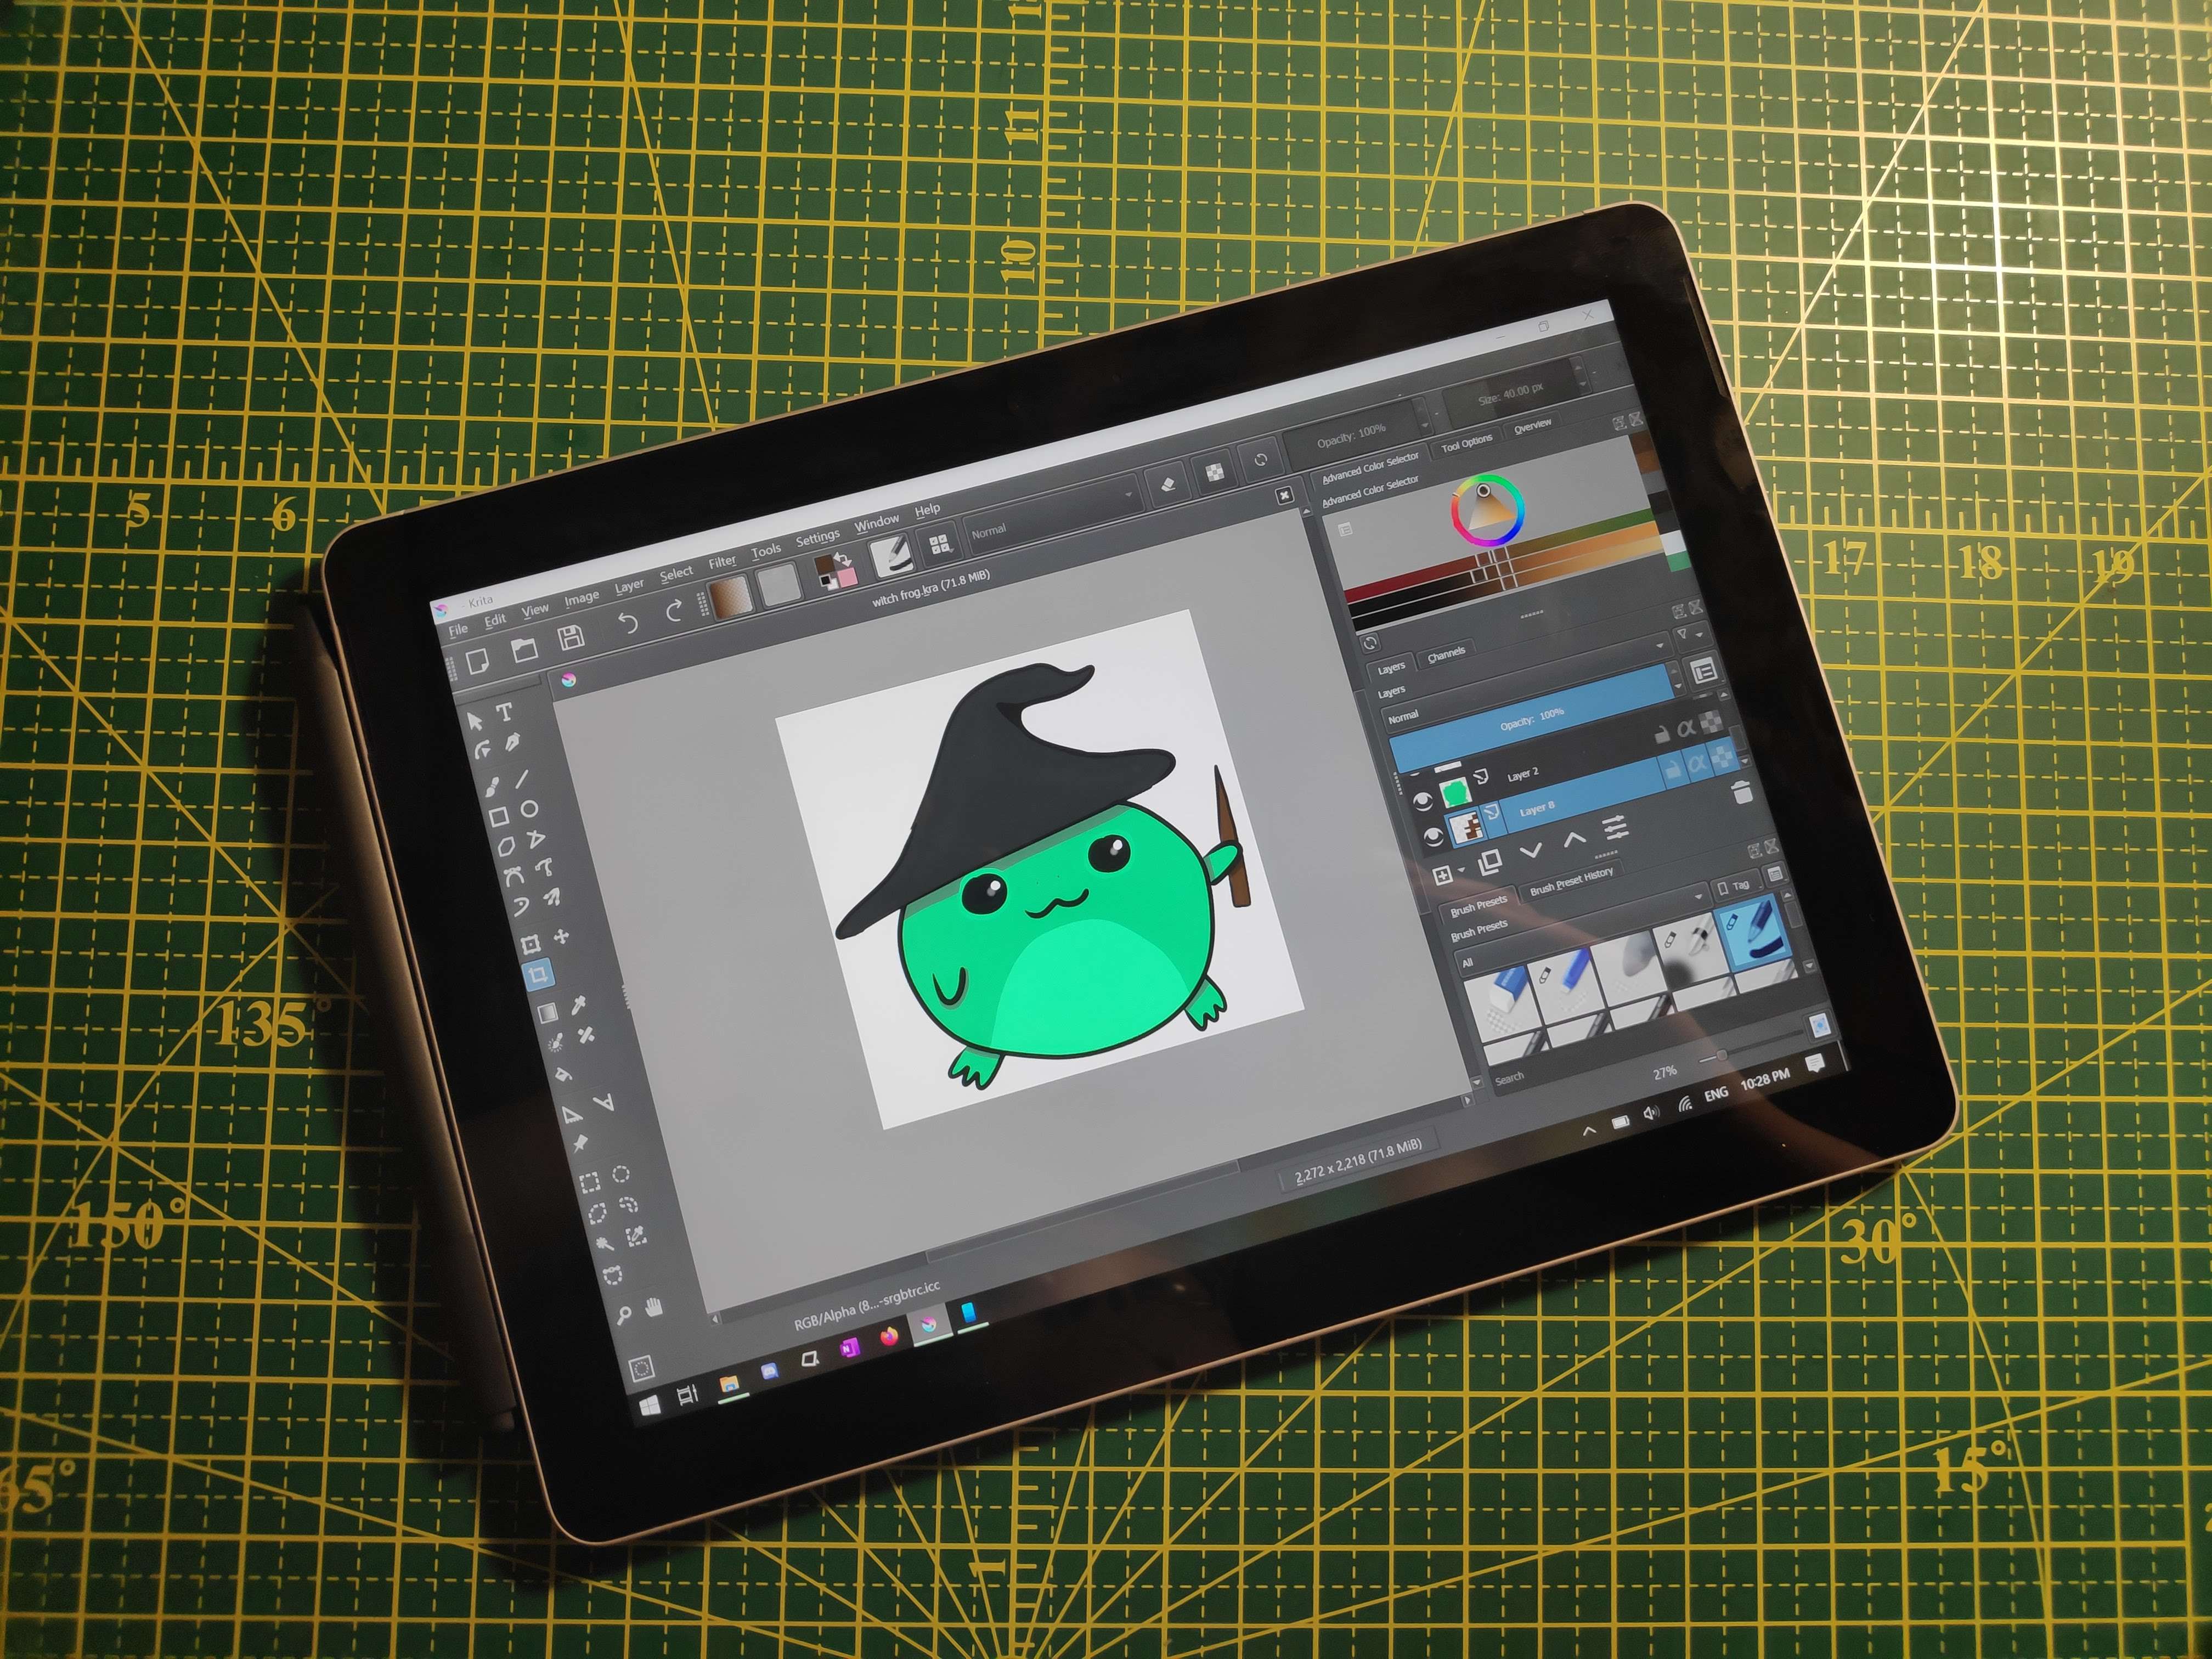Screen dimensions: 2212x1659
Task: Toggle preserve alpha checkerboard button in toolbar
Action: point(1214,472)
